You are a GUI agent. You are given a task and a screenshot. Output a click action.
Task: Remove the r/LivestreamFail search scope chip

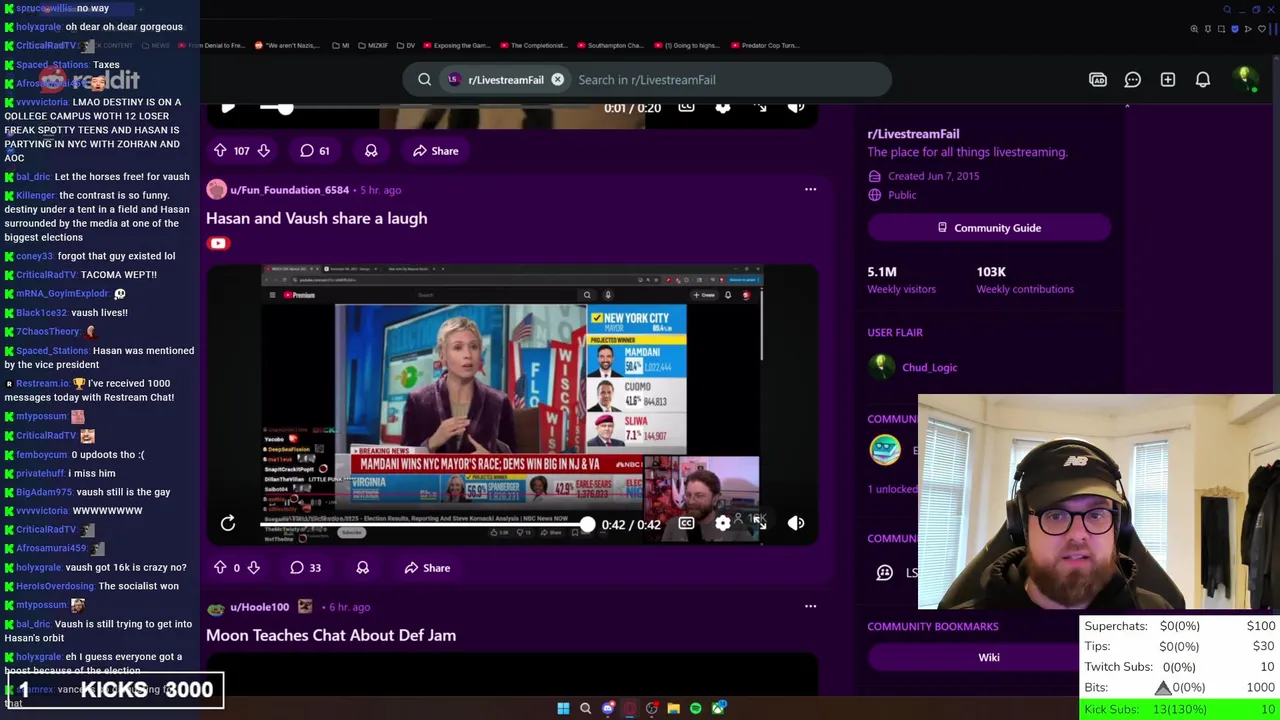coord(557,80)
